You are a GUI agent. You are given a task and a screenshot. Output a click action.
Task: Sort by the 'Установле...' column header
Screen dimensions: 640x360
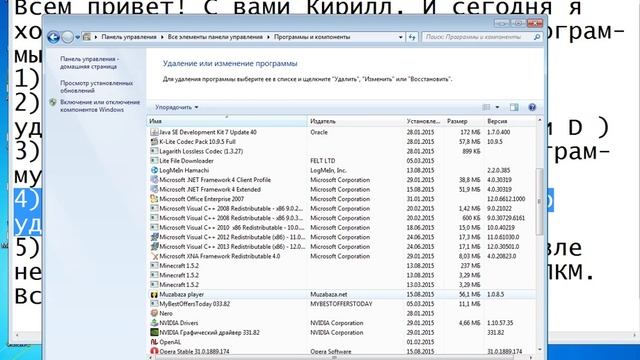point(424,121)
